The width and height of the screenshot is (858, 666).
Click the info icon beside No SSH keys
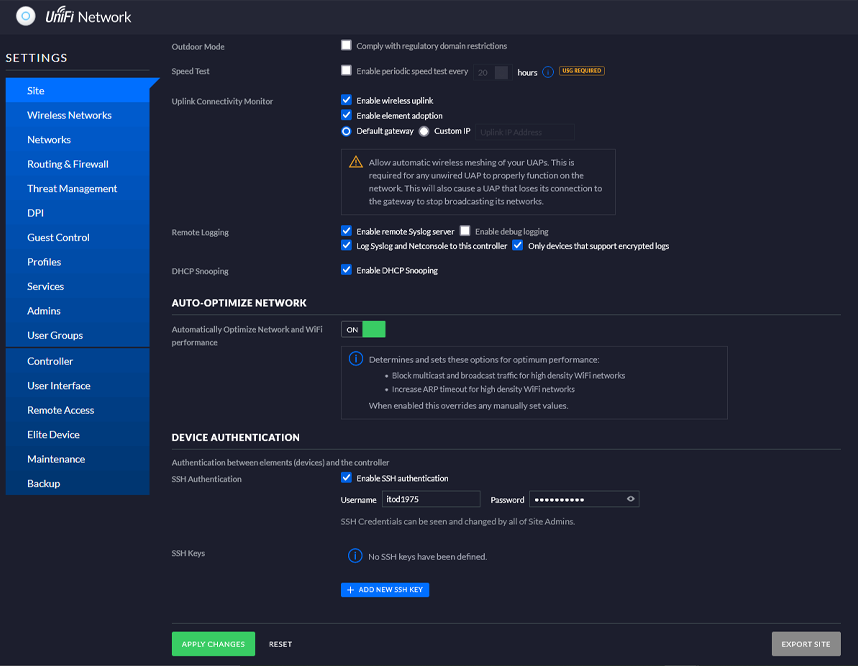(x=355, y=556)
